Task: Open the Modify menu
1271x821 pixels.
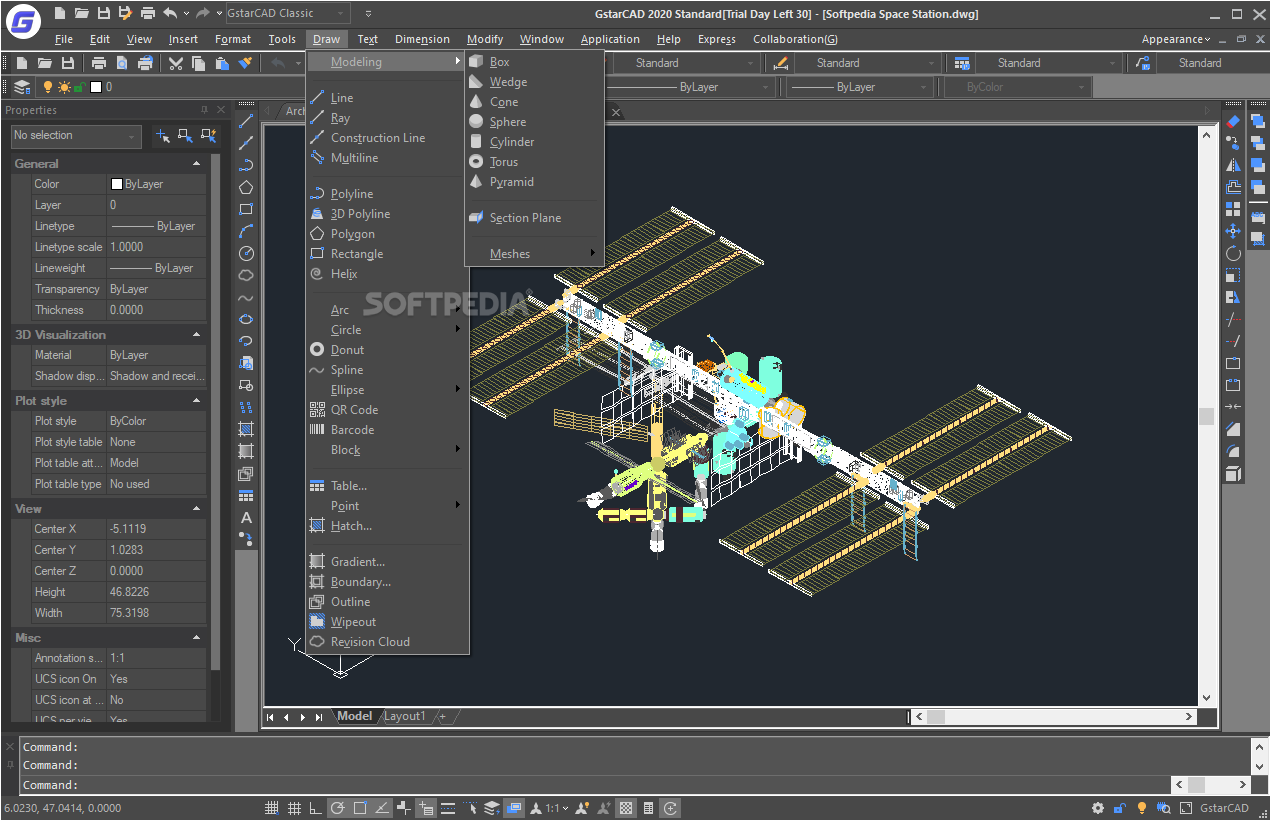Action: click(x=485, y=39)
